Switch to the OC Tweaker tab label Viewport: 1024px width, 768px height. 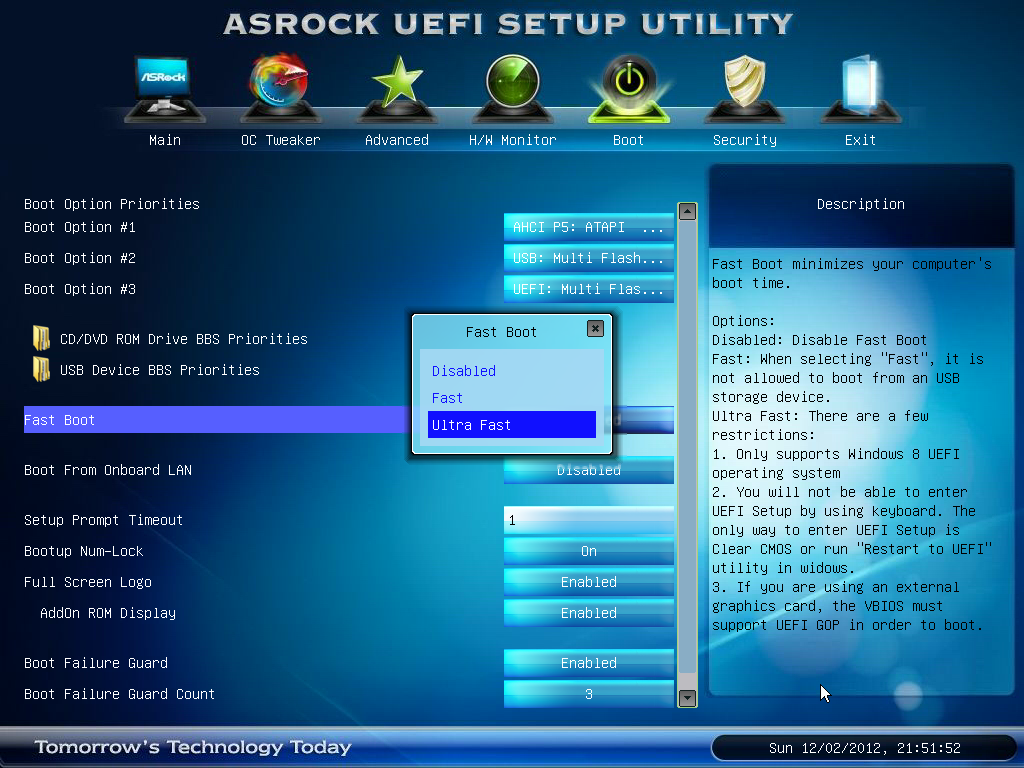tap(280, 140)
